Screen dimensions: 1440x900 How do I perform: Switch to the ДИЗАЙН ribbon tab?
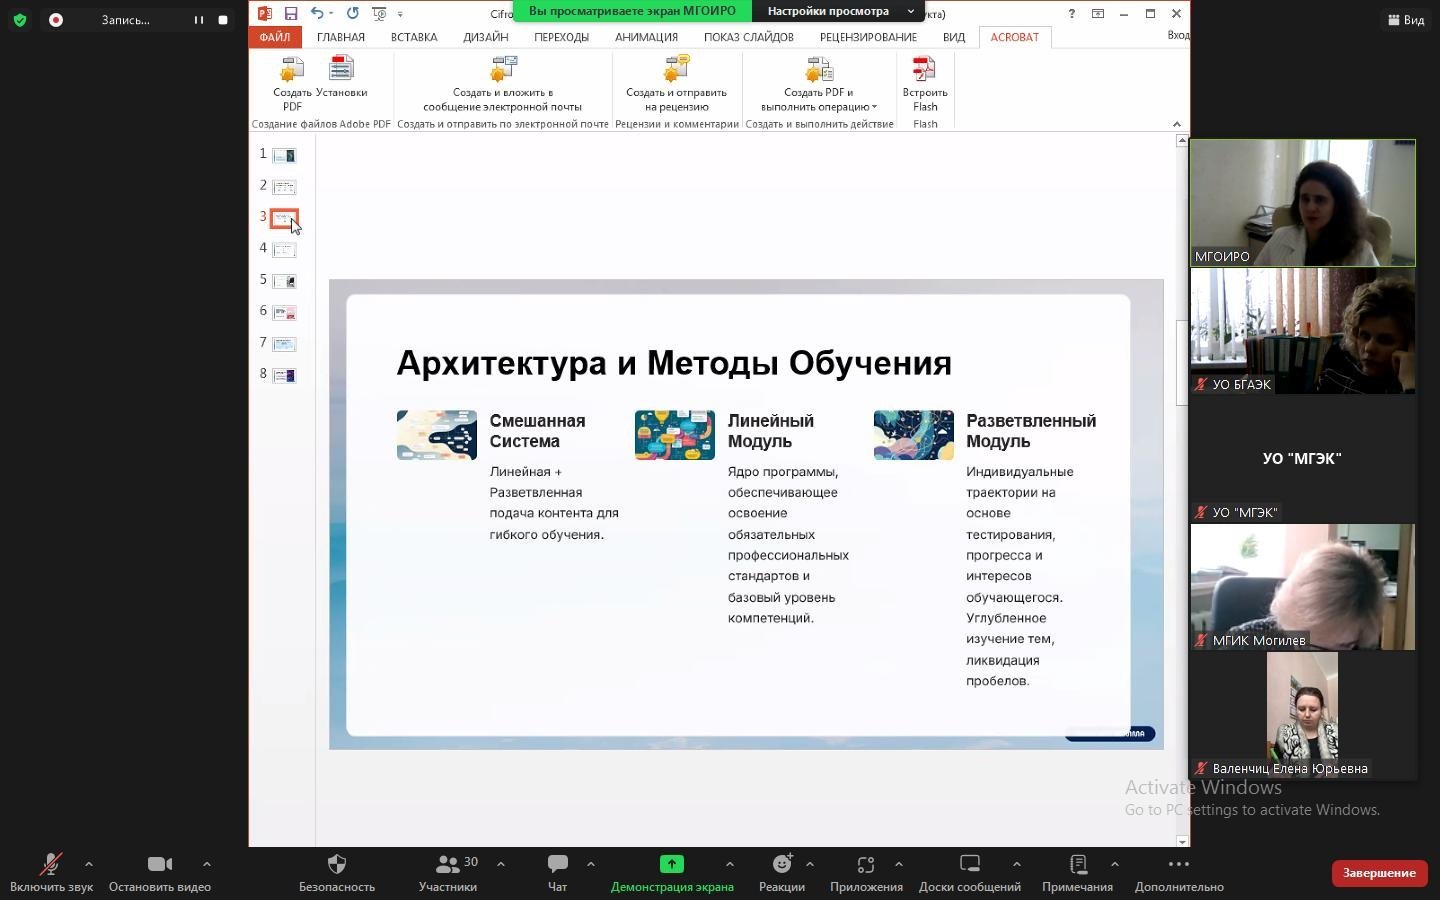(485, 37)
